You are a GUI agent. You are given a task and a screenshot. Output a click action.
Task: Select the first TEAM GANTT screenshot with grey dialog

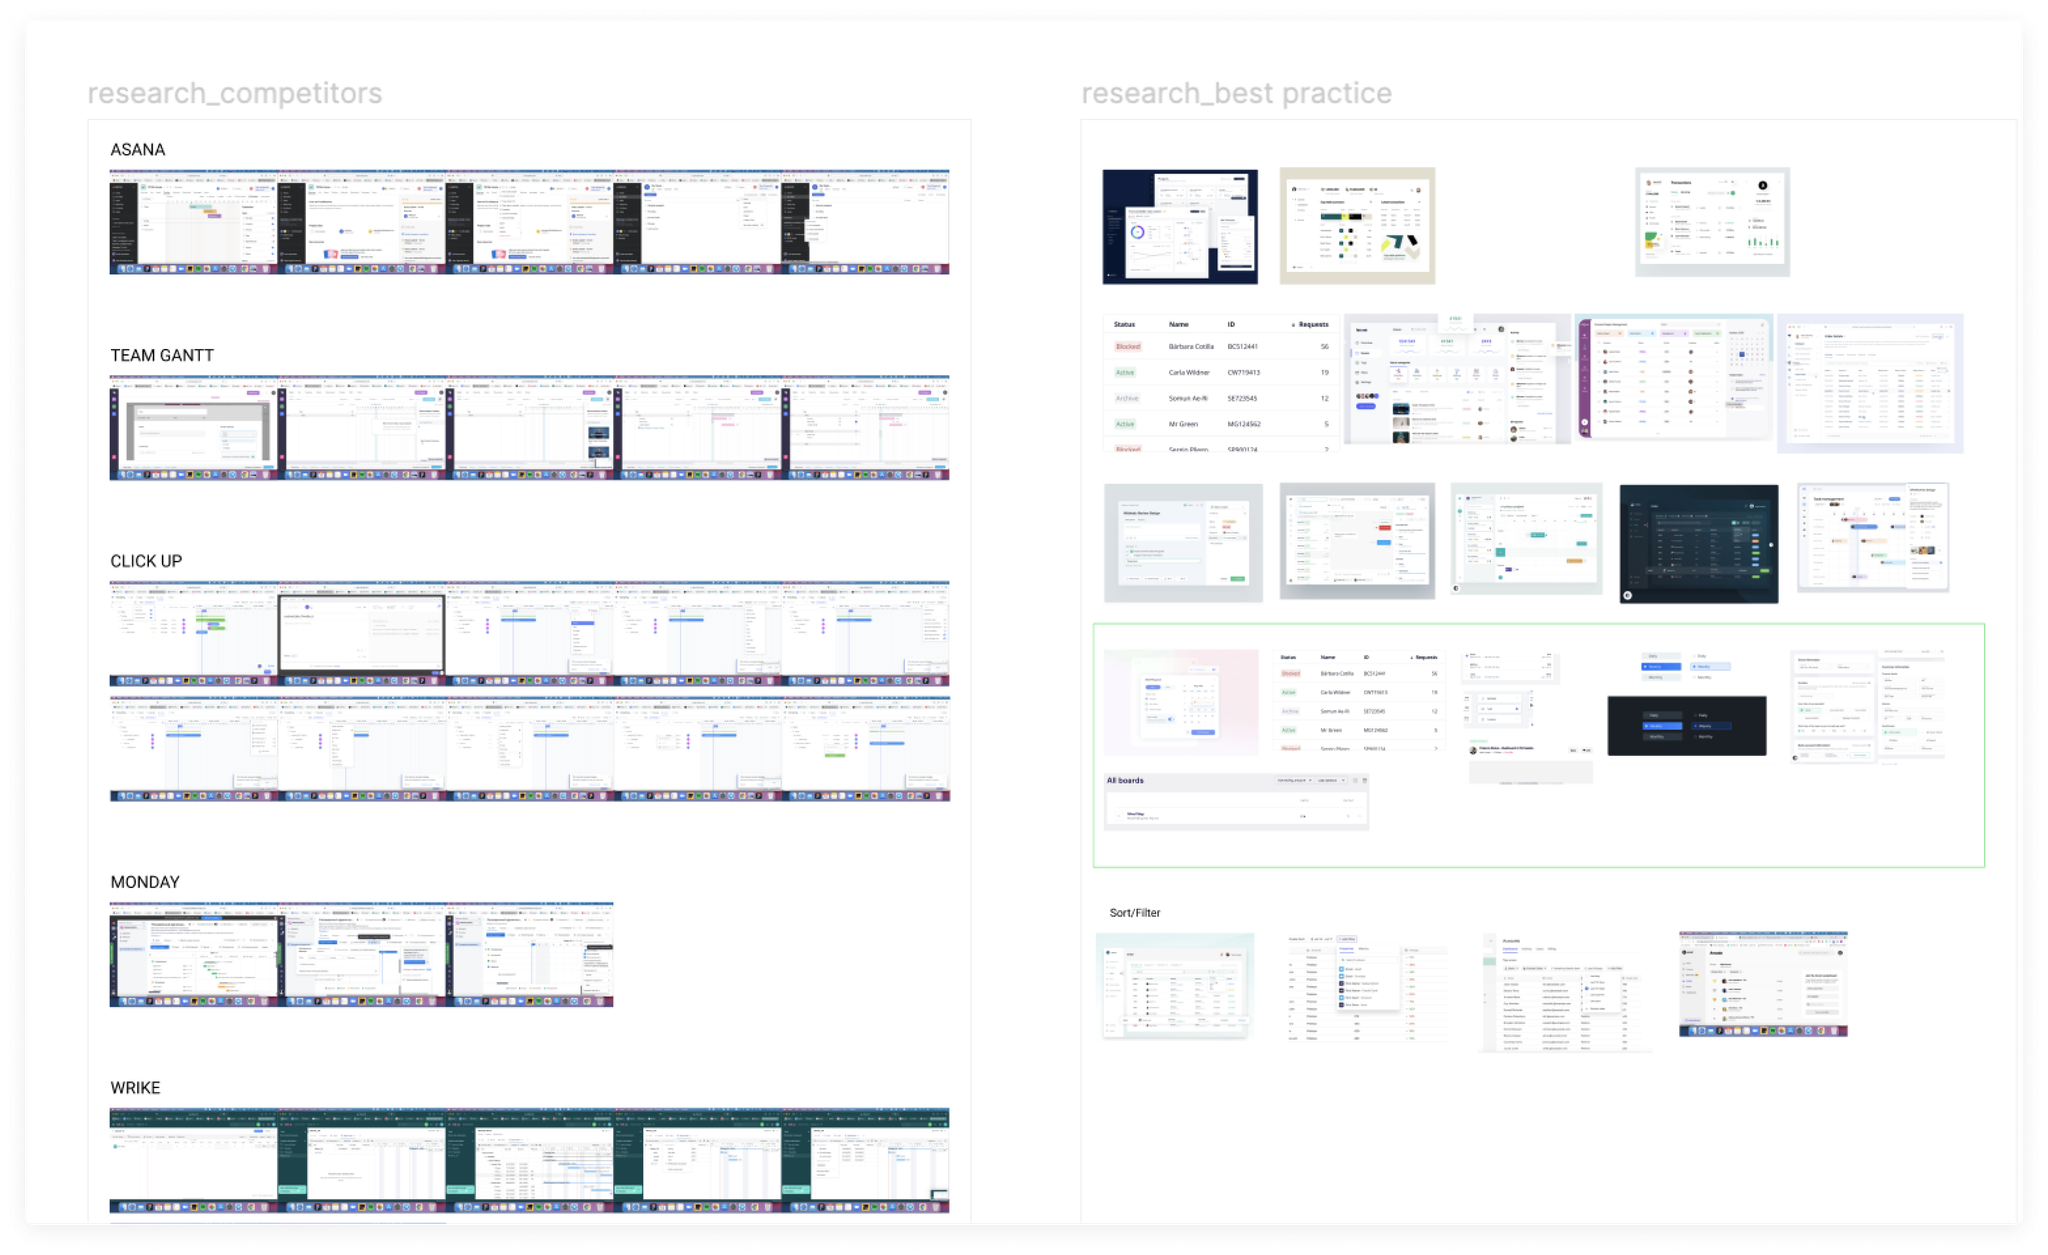click(x=194, y=428)
